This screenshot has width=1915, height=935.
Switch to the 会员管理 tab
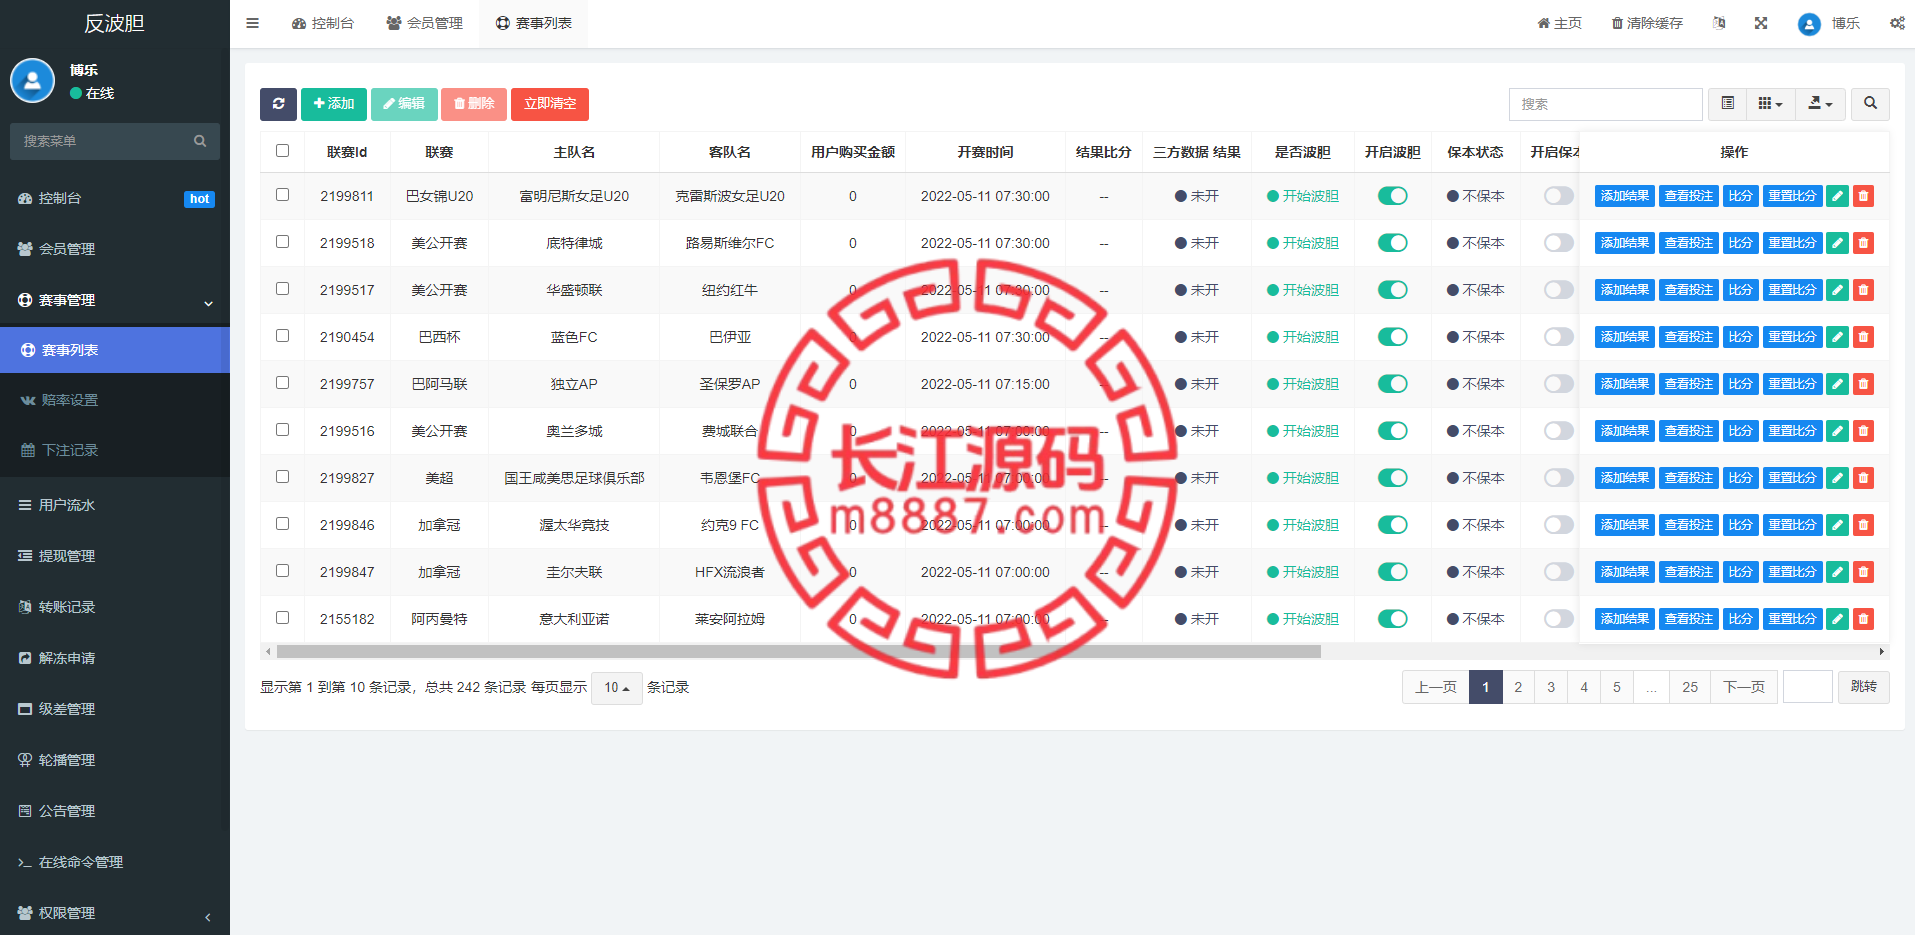[x=424, y=23]
